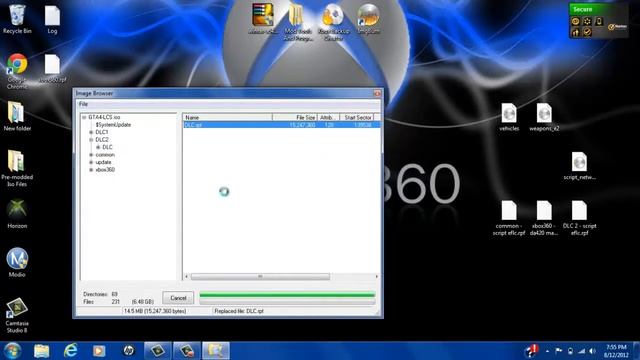640x360 pixels.
Task: Open the Pre-modded Iso Files folder
Action: 17,168
